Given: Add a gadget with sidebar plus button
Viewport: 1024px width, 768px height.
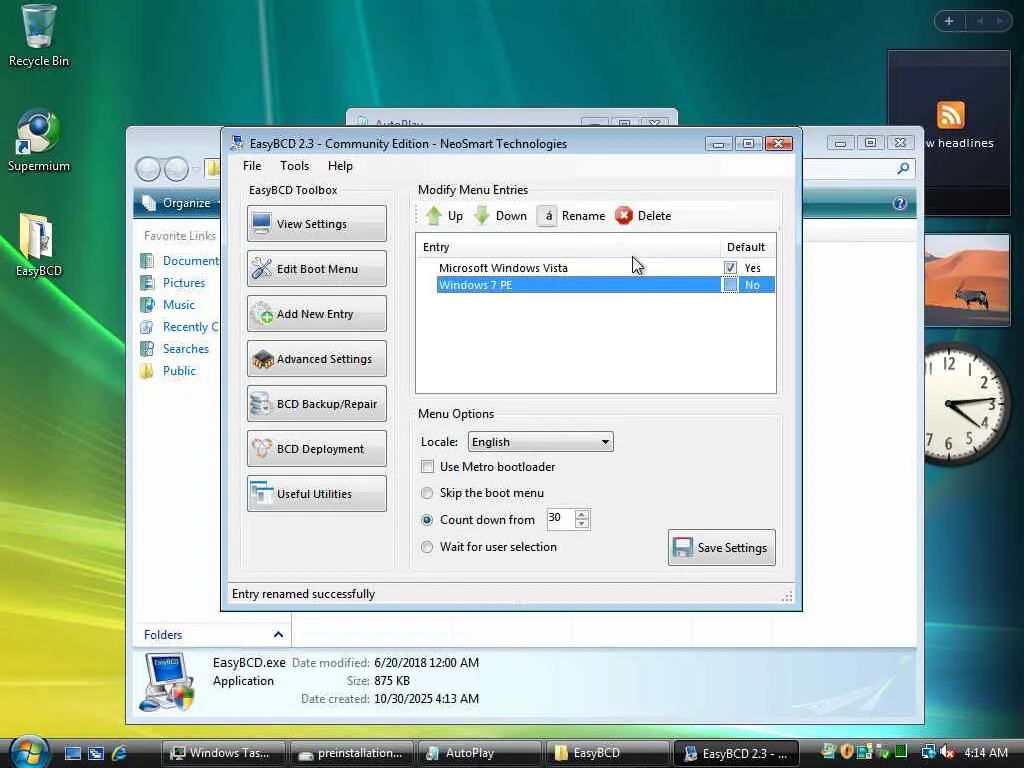Looking at the screenshot, I should point(949,22).
